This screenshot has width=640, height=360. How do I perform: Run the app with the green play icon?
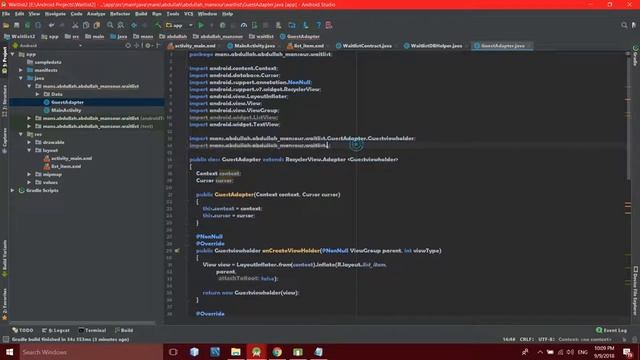tap(201, 25)
